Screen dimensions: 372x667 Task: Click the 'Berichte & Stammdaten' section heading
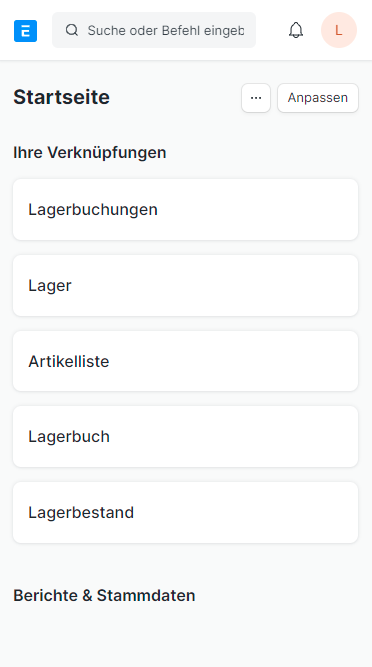[104, 595]
